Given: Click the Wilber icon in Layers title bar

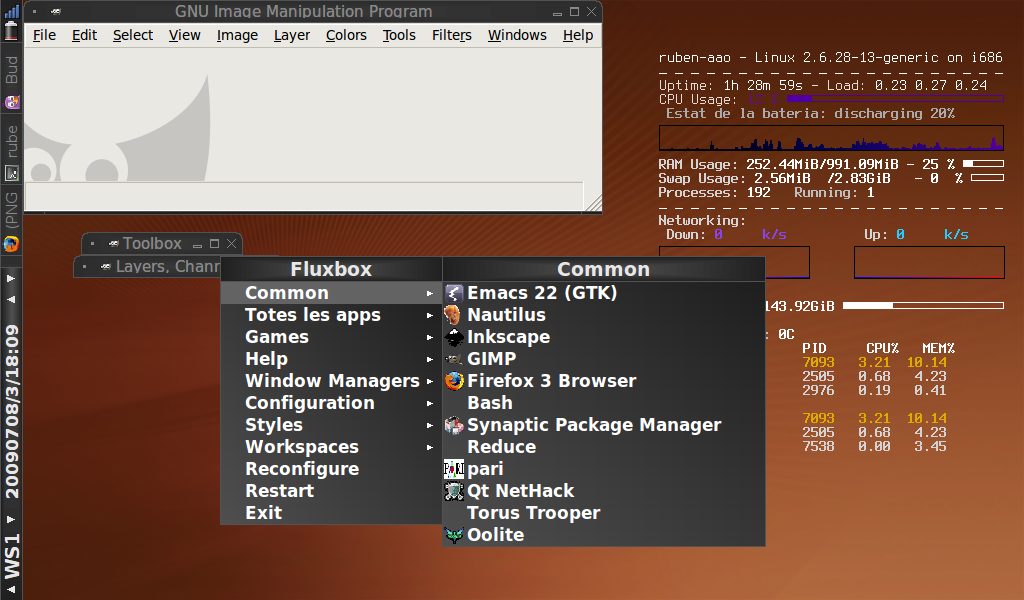Looking at the screenshot, I should pyautogui.click(x=106, y=266).
